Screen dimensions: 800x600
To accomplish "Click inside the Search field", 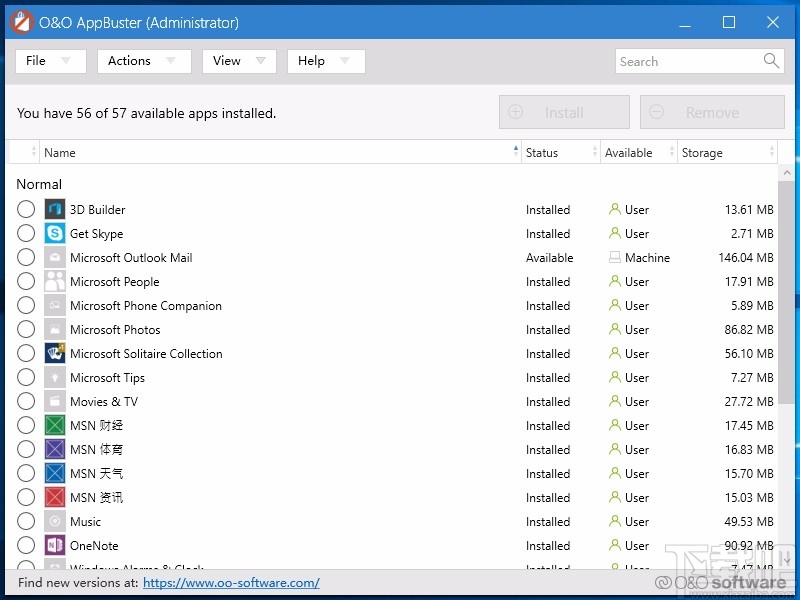I will click(690, 61).
